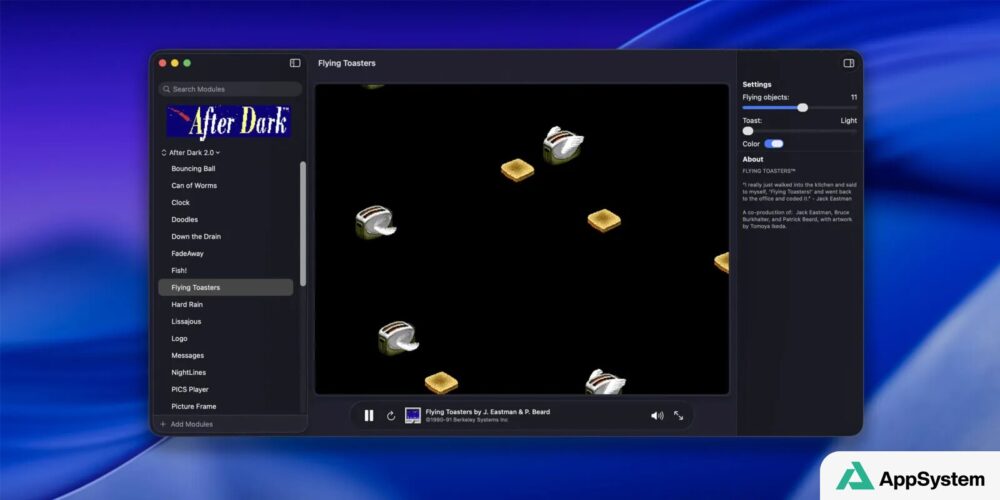Click the Add Modules button
This screenshot has height=500, width=1000.
[186, 424]
